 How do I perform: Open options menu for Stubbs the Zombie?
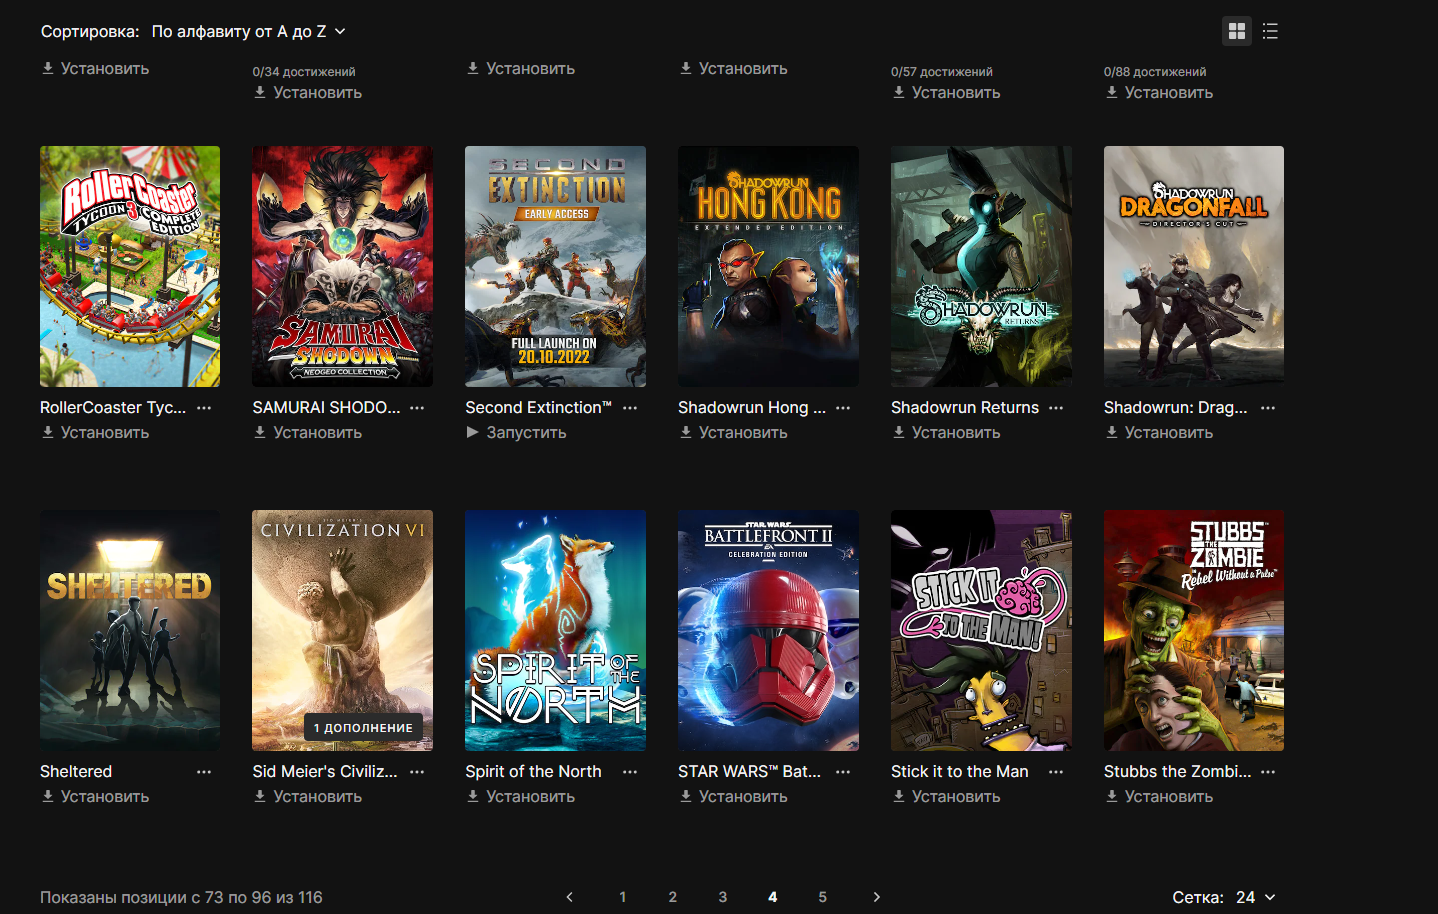coord(1268,772)
